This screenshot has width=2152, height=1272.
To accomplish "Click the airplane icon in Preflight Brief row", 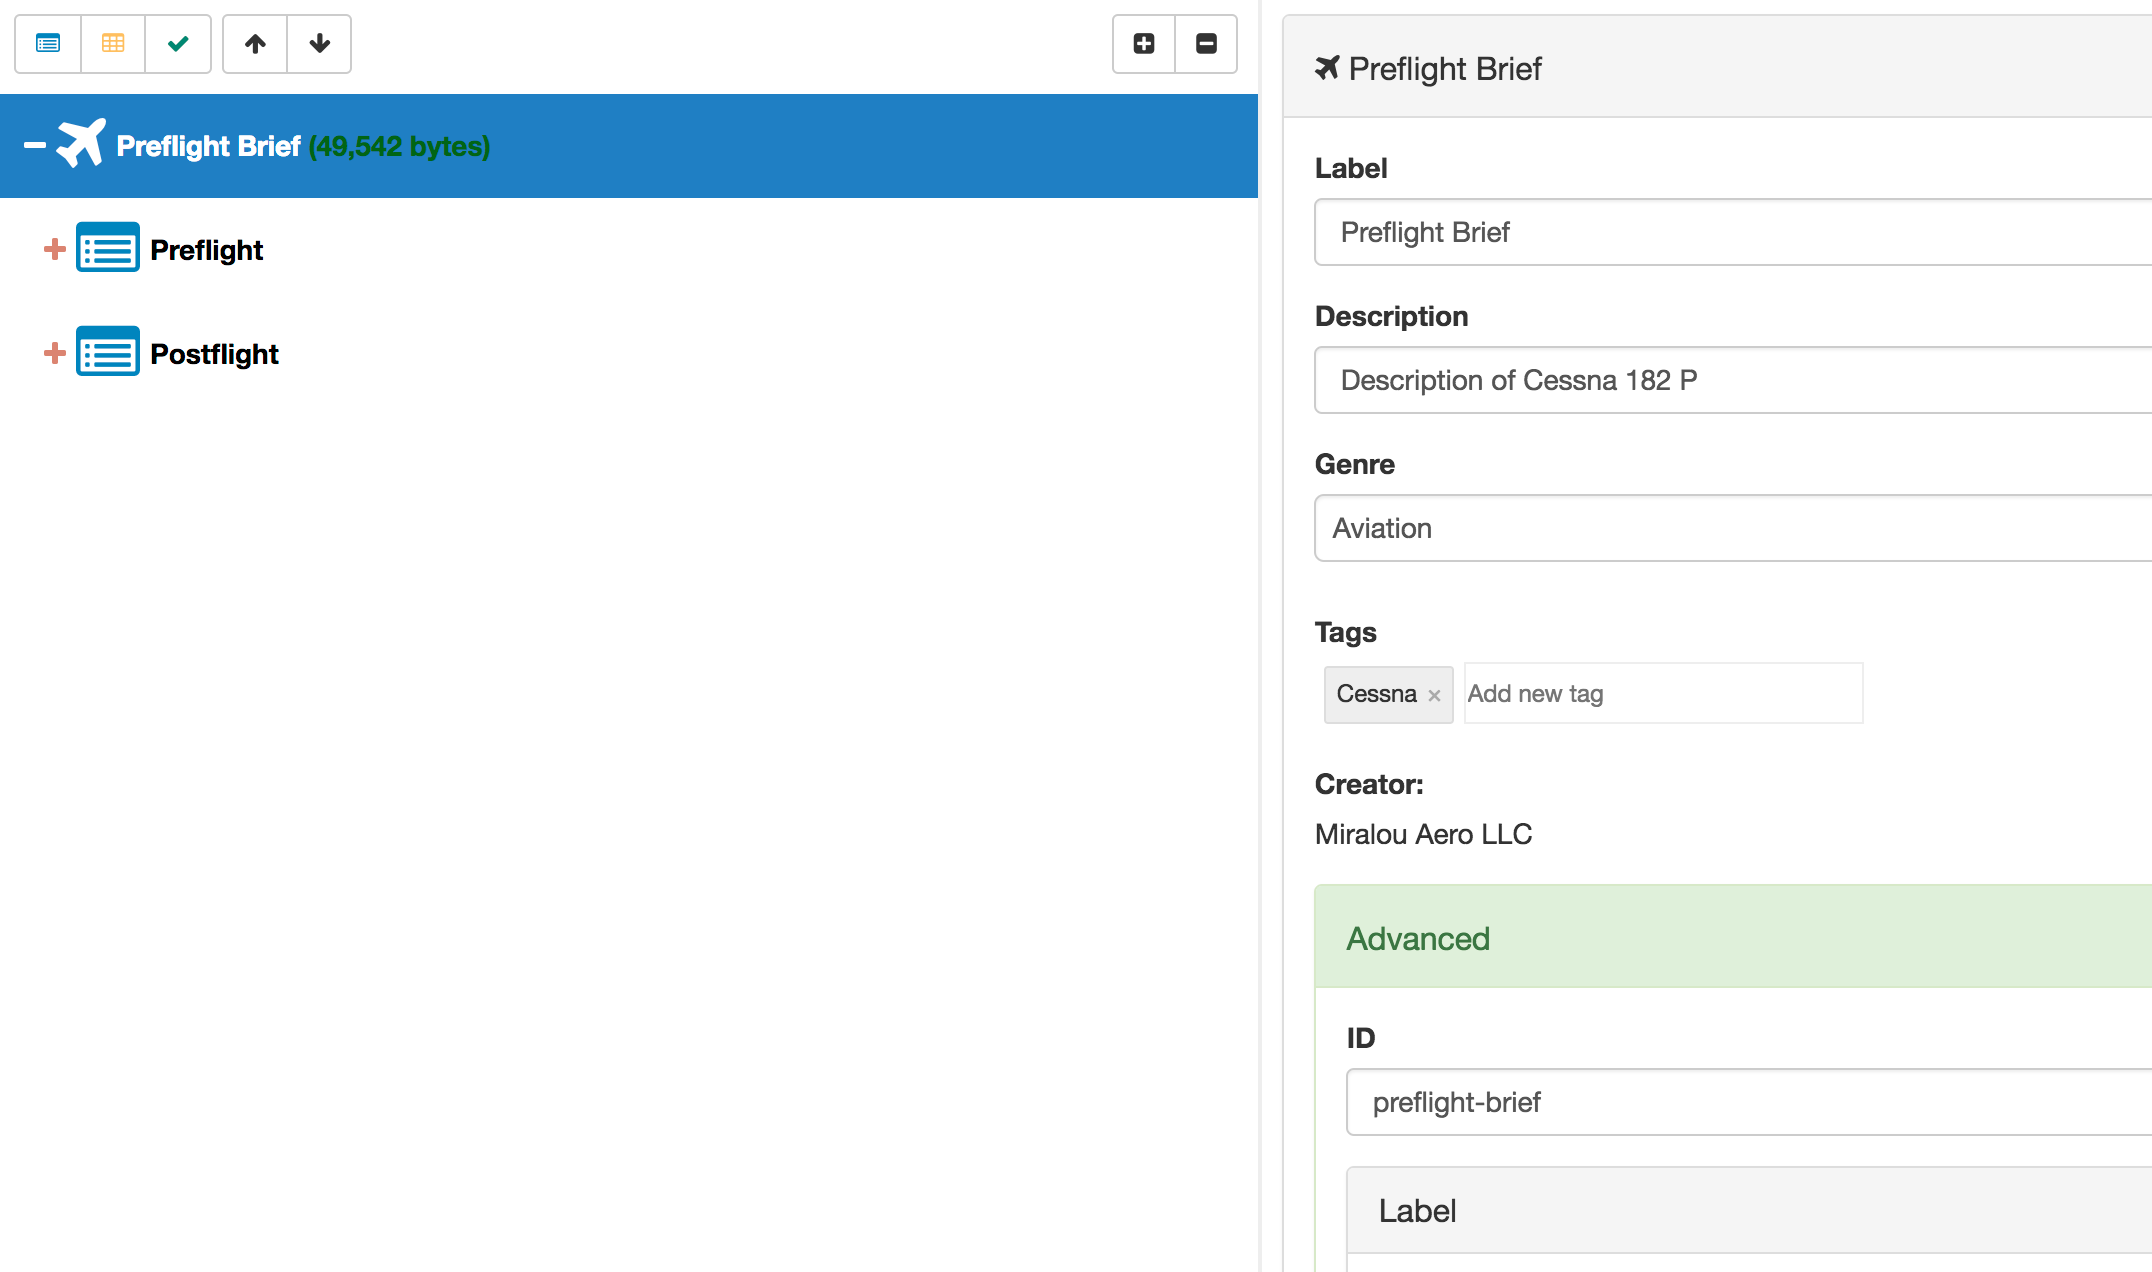I will [x=81, y=143].
